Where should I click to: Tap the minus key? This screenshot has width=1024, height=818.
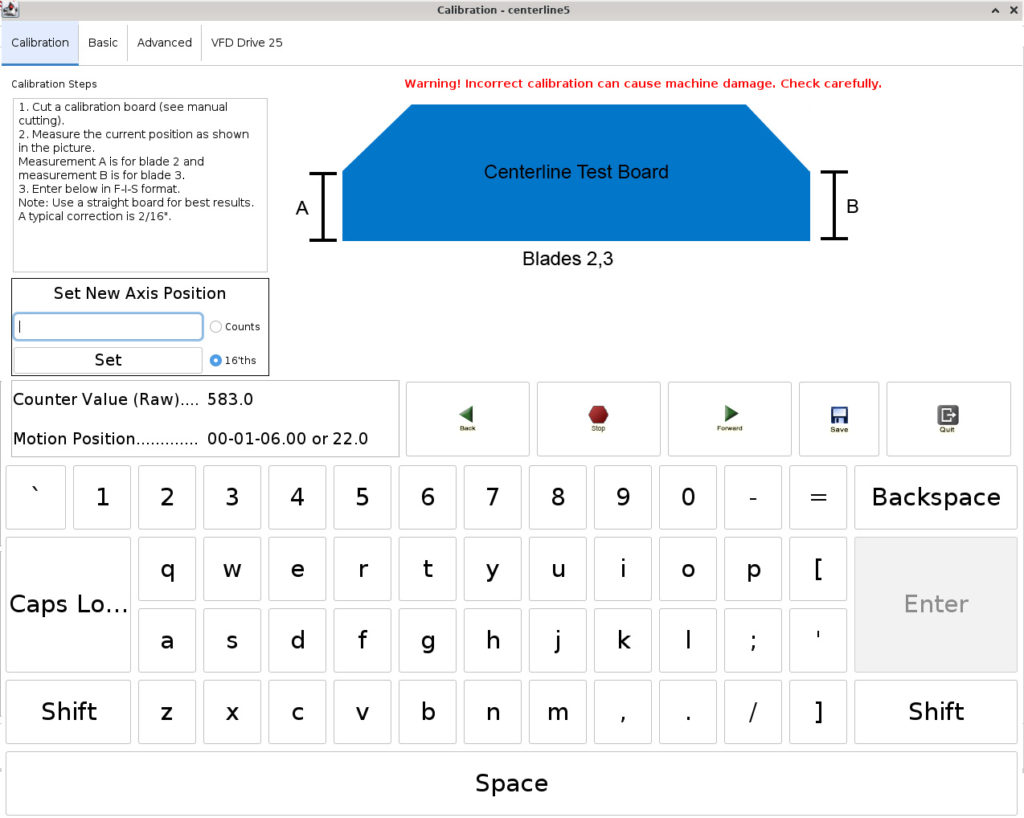[753, 497]
